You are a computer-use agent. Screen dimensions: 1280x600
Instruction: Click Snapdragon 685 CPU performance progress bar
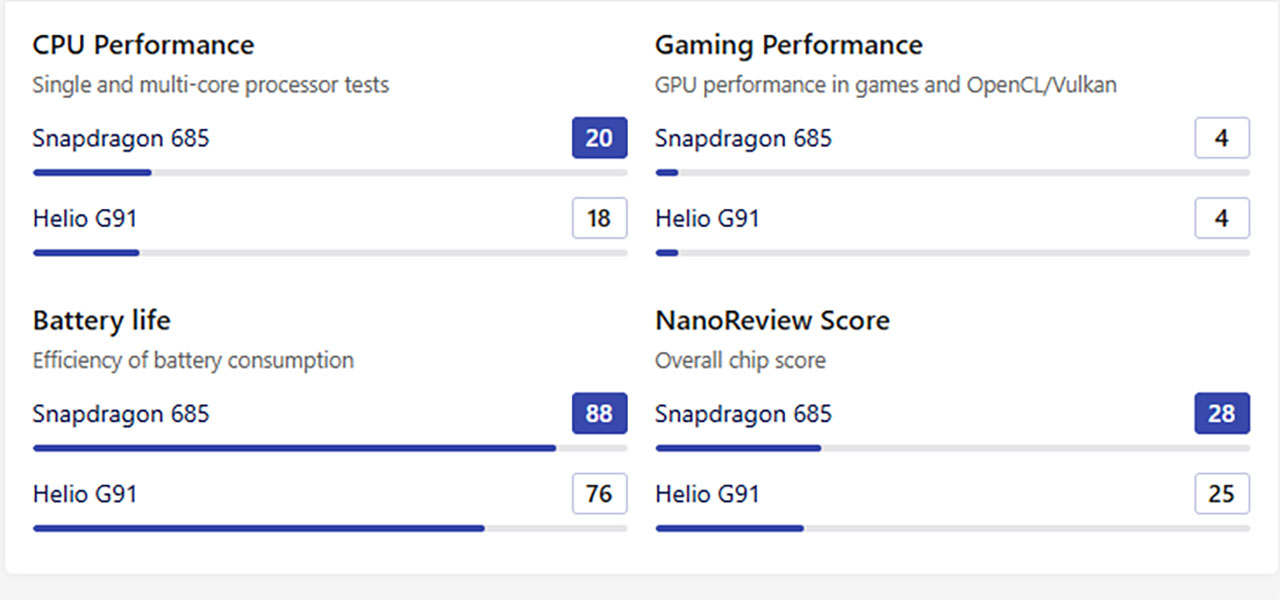click(330, 173)
